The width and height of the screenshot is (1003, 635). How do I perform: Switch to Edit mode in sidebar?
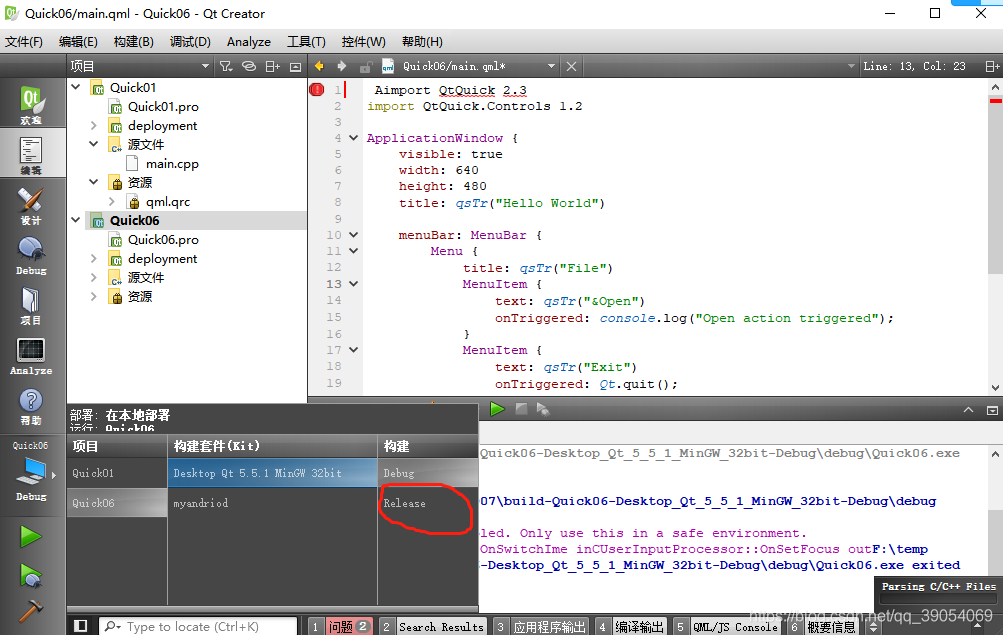[31, 155]
